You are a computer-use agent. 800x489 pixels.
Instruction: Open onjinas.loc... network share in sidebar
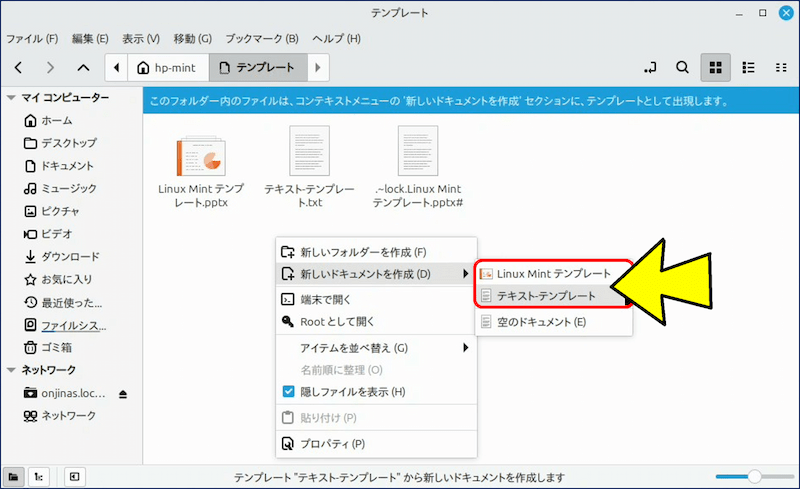64,394
